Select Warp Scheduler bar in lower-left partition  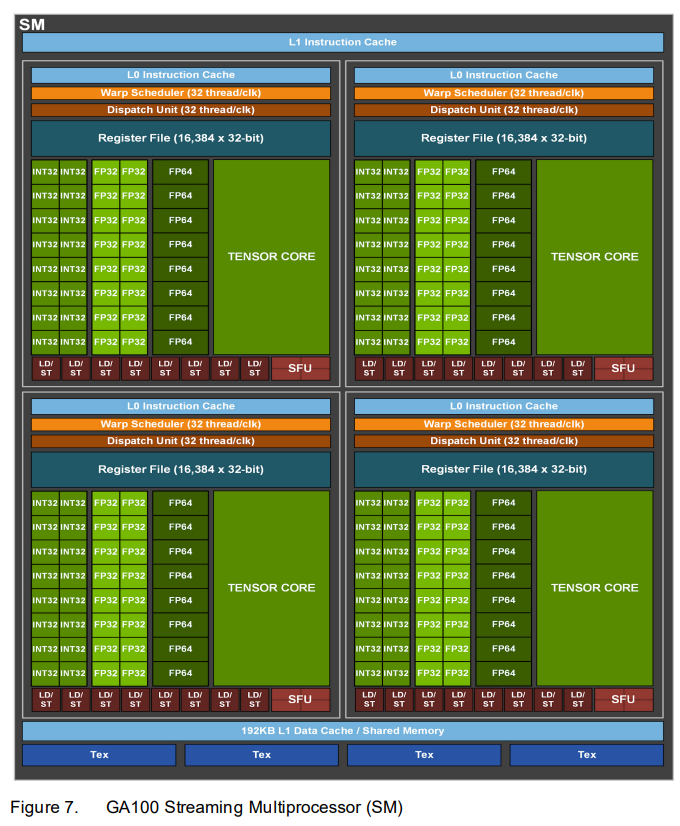[181, 424]
